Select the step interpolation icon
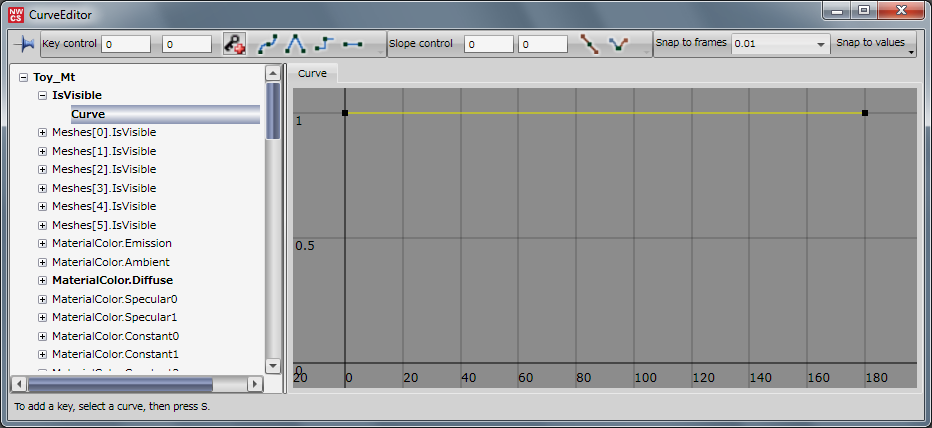This screenshot has height=428, width=932. (324, 45)
